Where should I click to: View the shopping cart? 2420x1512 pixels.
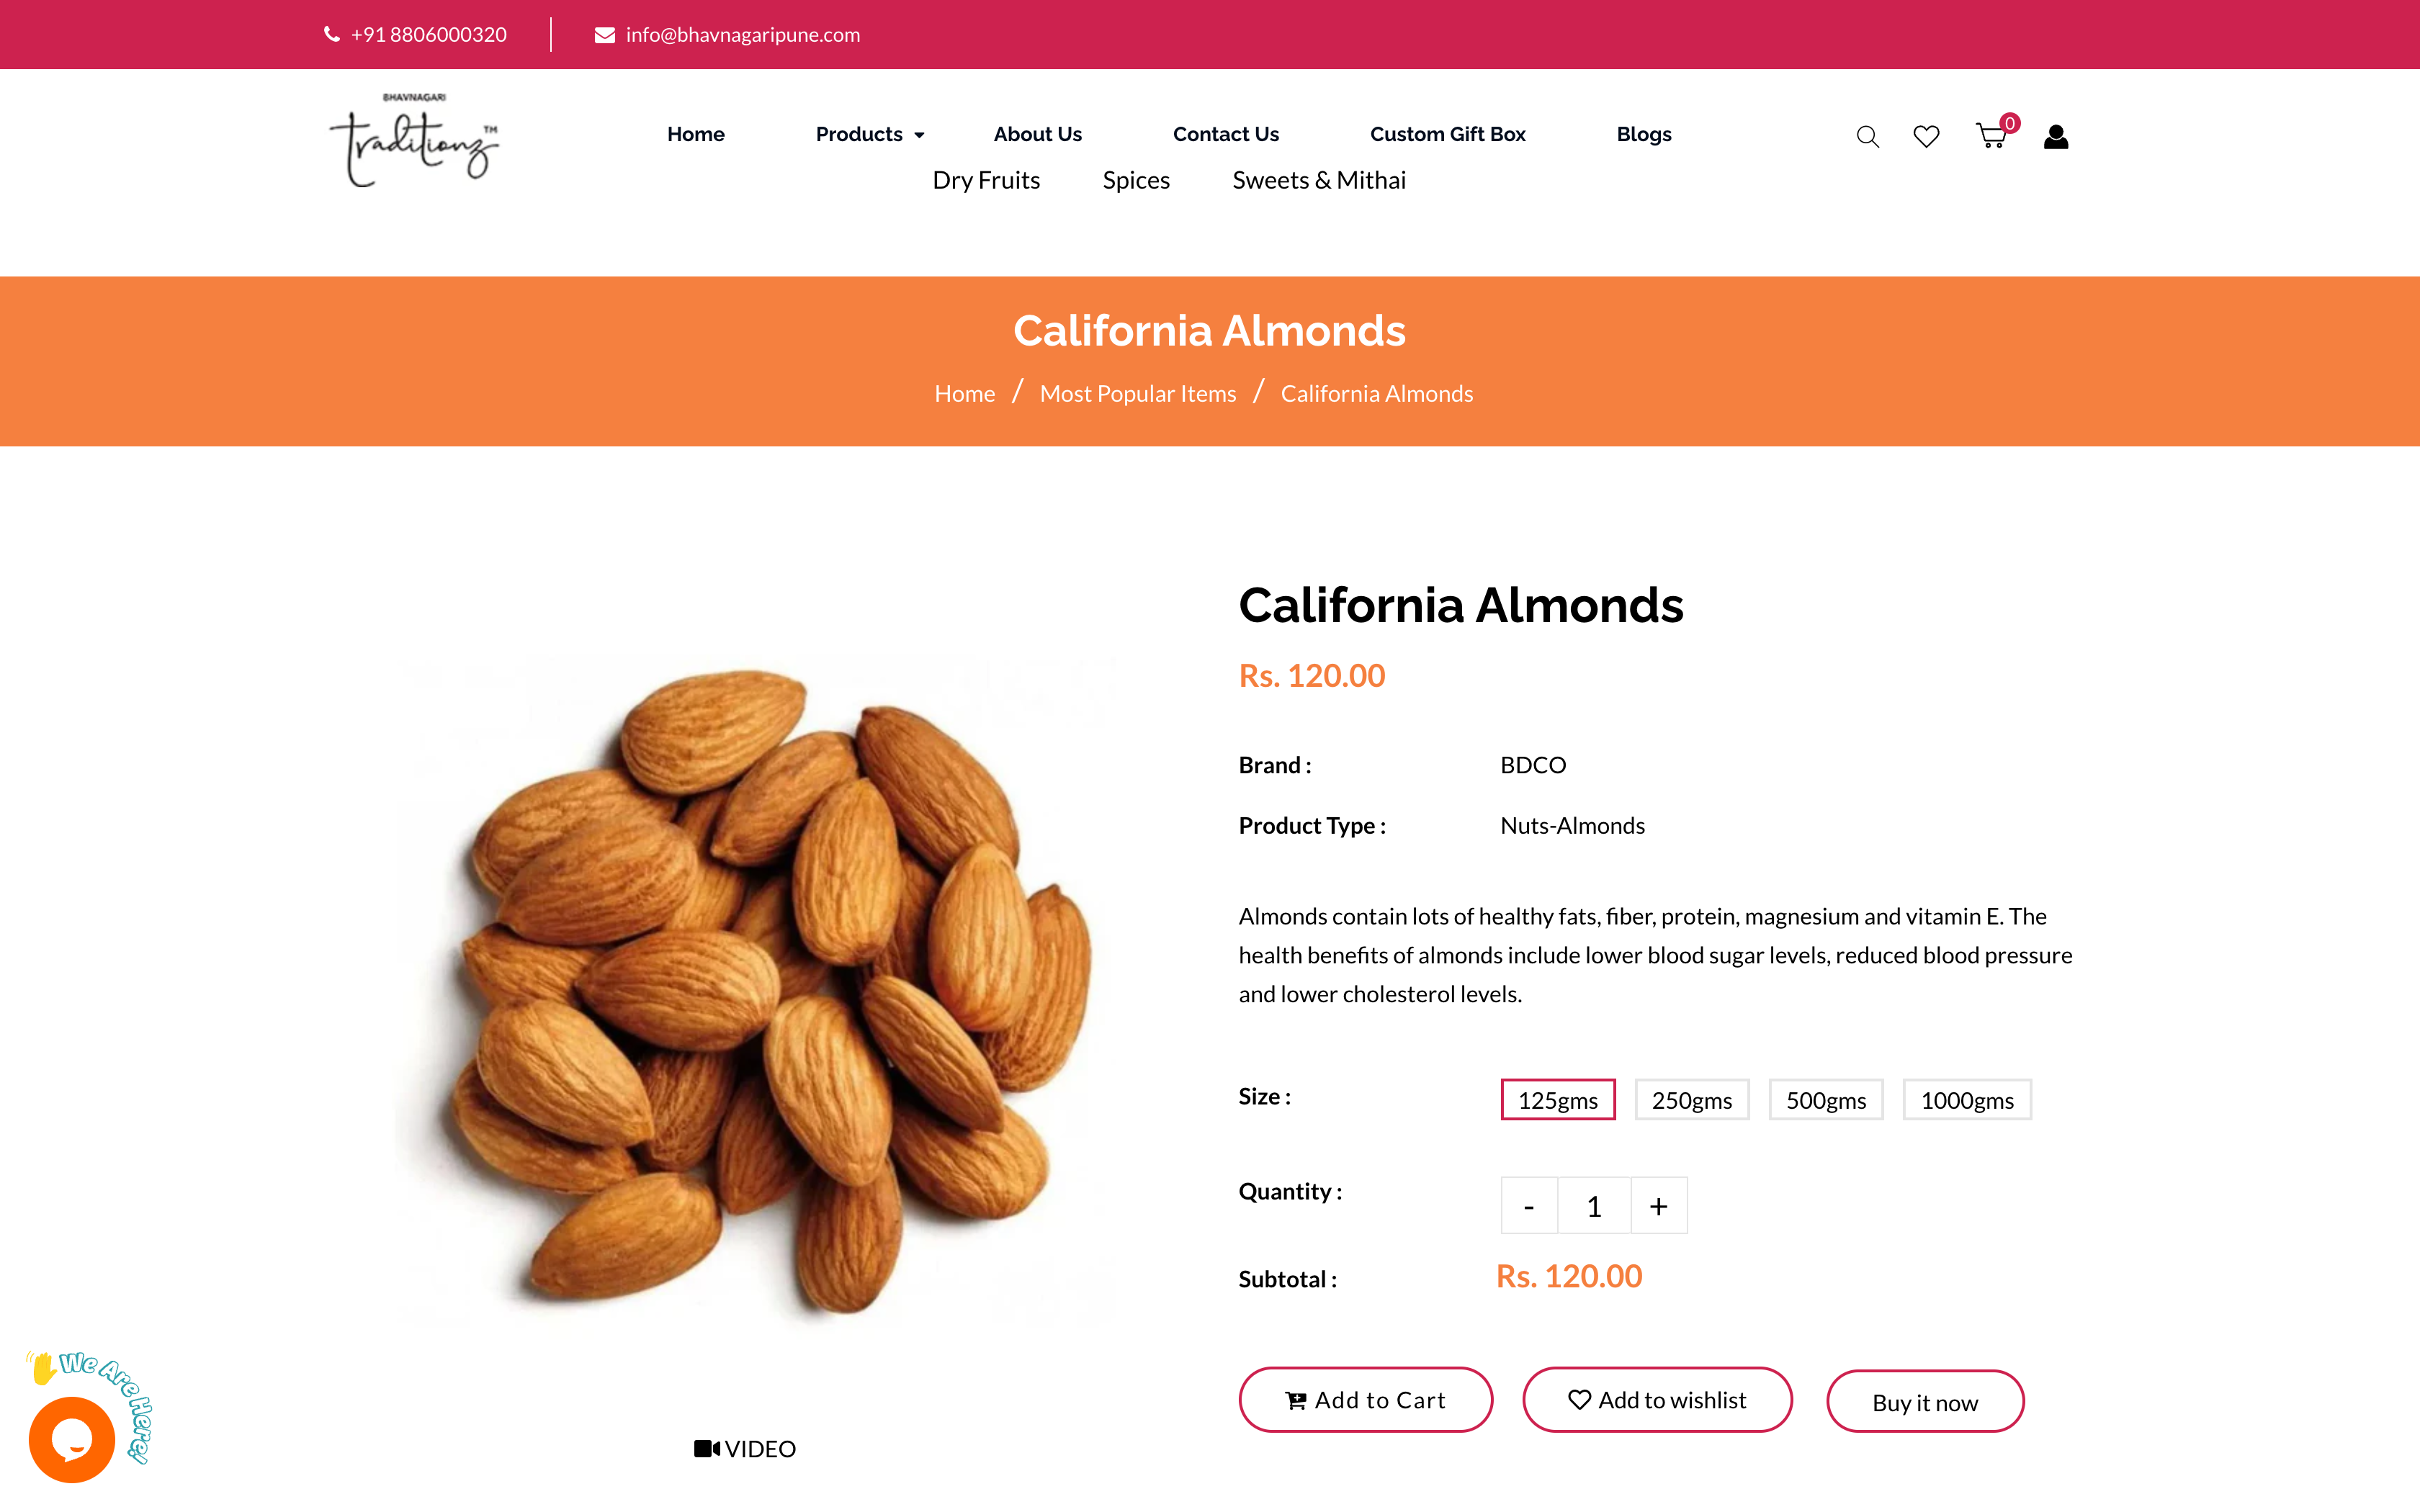pyautogui.click(x=1991, y=136)
